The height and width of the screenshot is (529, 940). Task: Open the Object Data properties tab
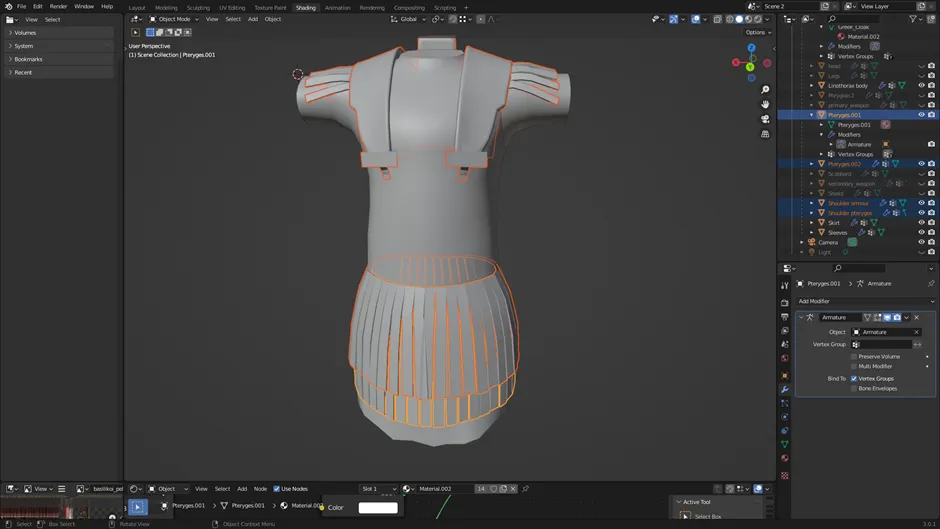[x=785, y=444]
